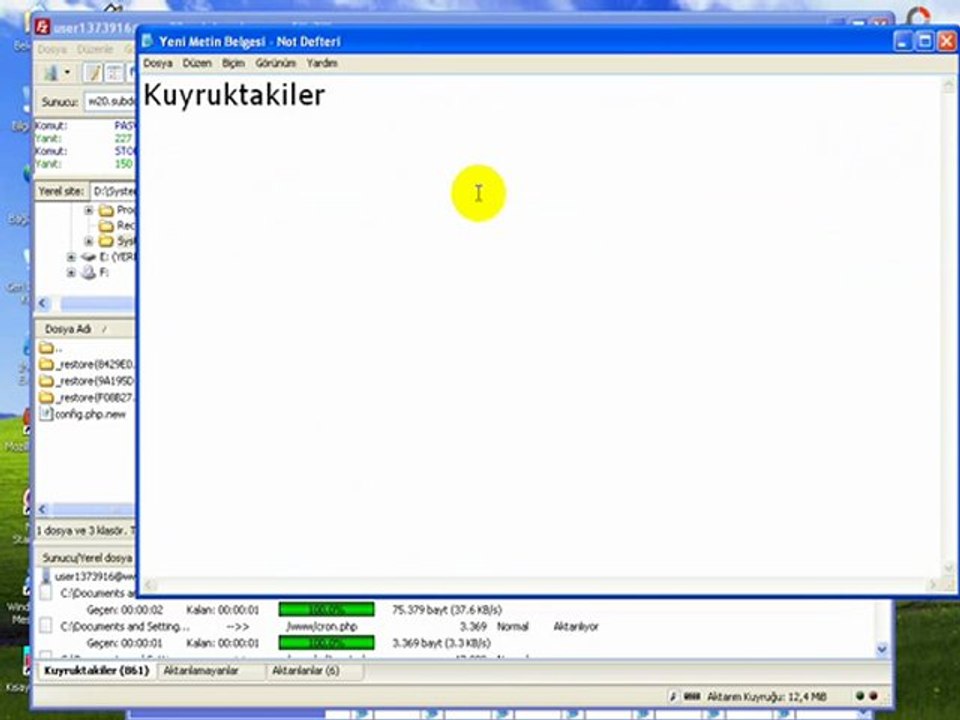Select the 'Pro...' folder icon in FileZilla tree

[x=107, y=210]
